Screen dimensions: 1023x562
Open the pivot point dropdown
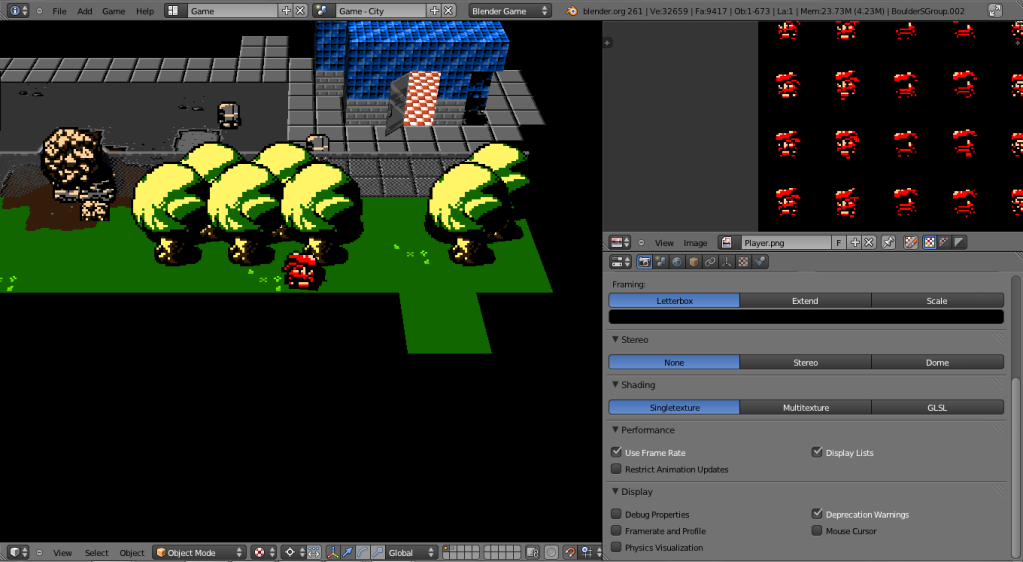pyautogui.click(x=294, y=552)
